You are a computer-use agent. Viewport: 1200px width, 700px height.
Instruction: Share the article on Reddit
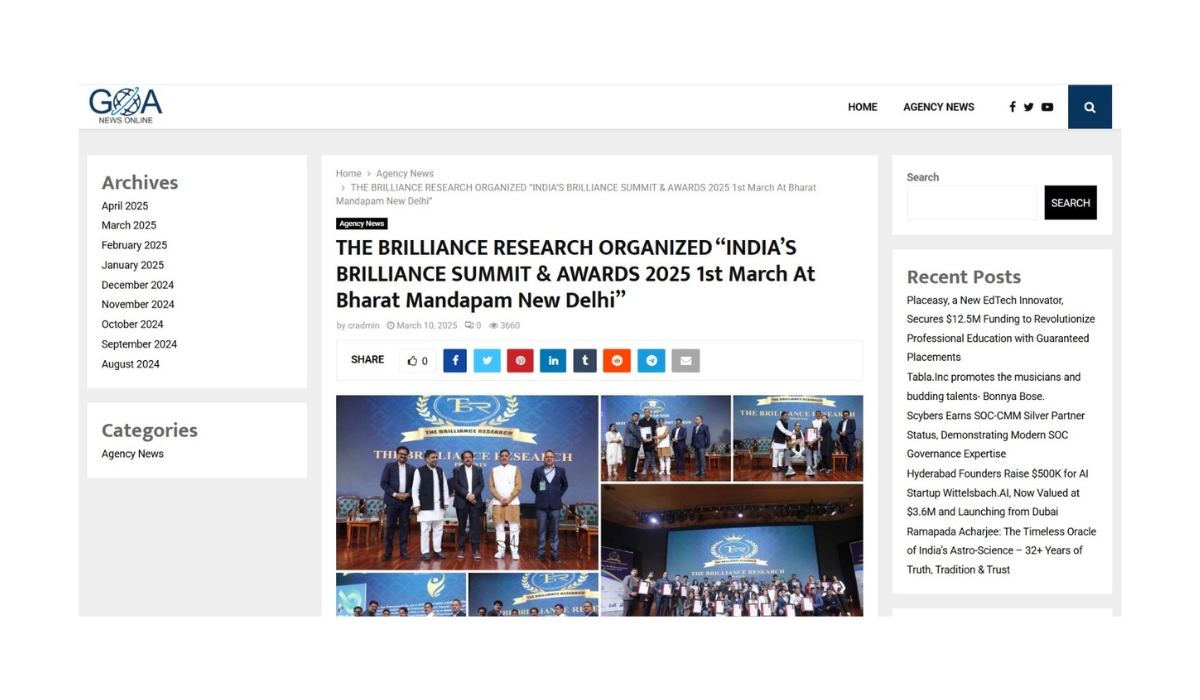pyautogui.click(x=617, y=361)
